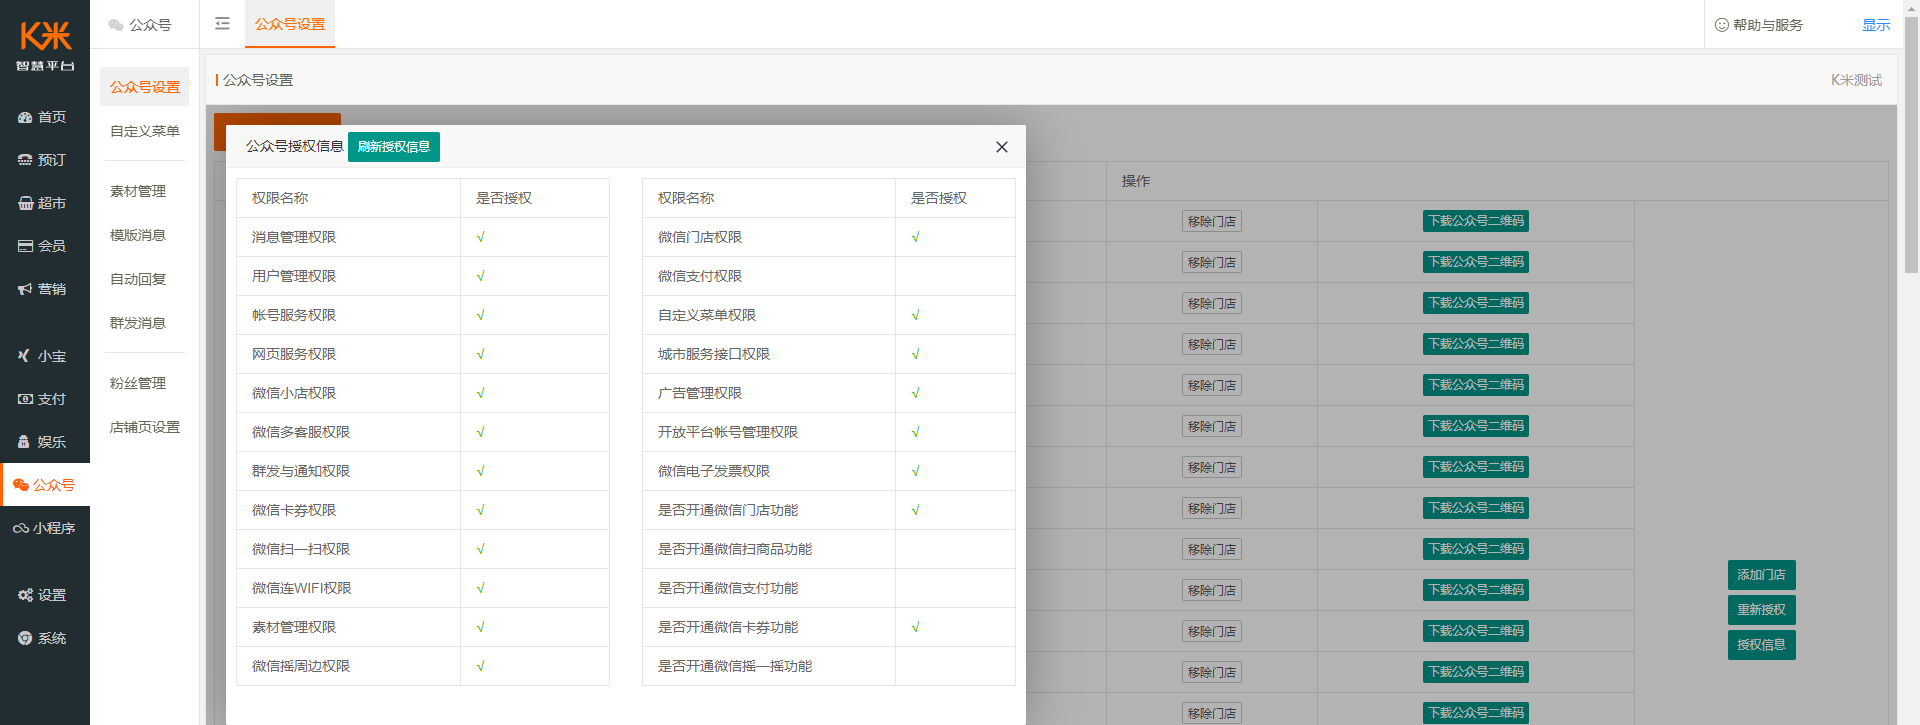Click the 是否开通微信门店功能 row
This screenshot has height=725, width=1920.
click(x=829, y=510)
